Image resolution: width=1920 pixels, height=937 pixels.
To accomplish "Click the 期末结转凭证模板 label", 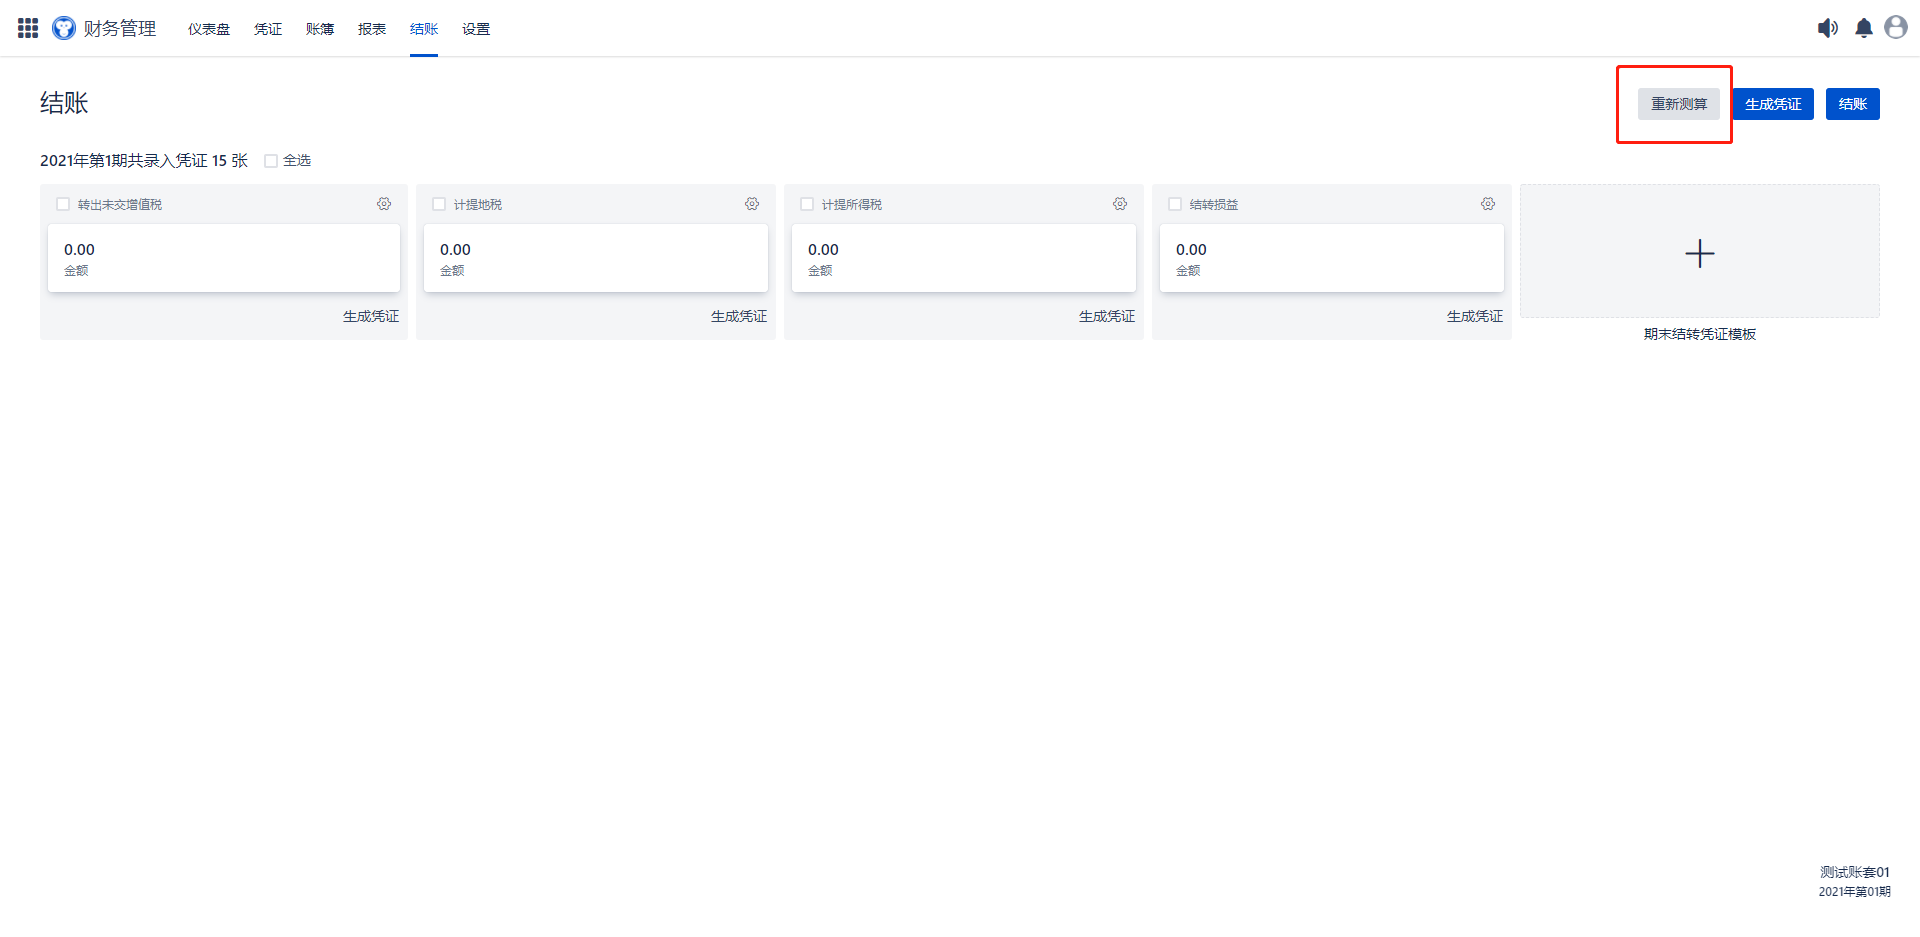I will 1700,334.
